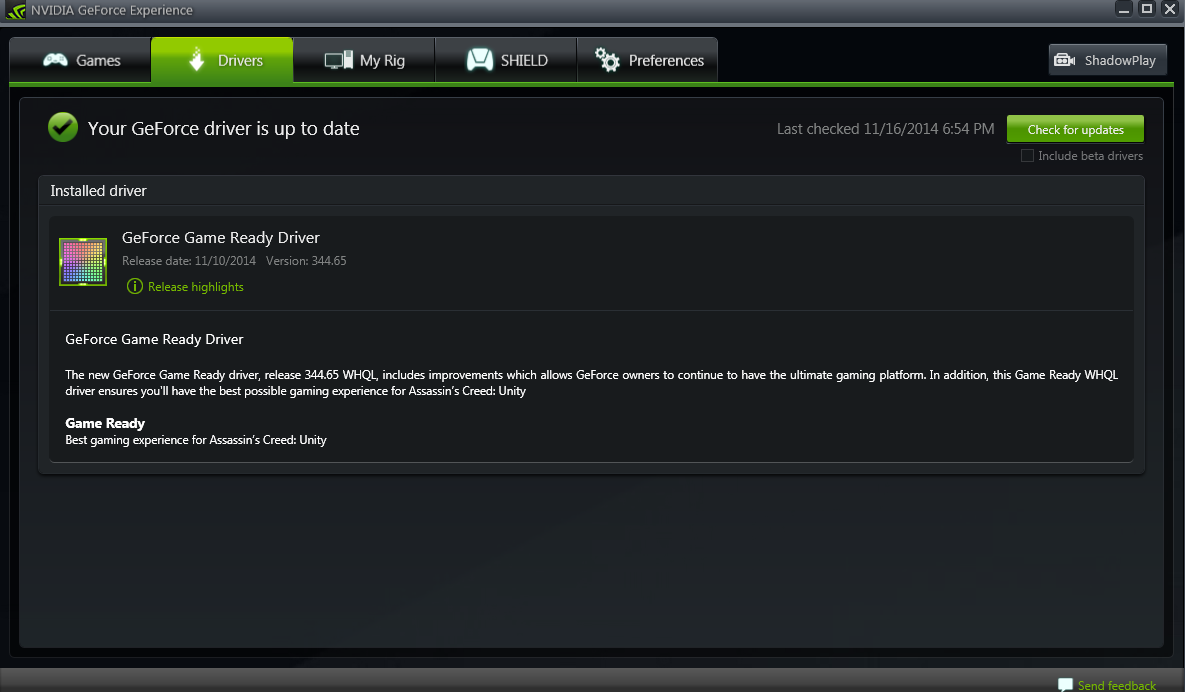Switch to the Games tab
1185x692 pixels.
[80, 60]
